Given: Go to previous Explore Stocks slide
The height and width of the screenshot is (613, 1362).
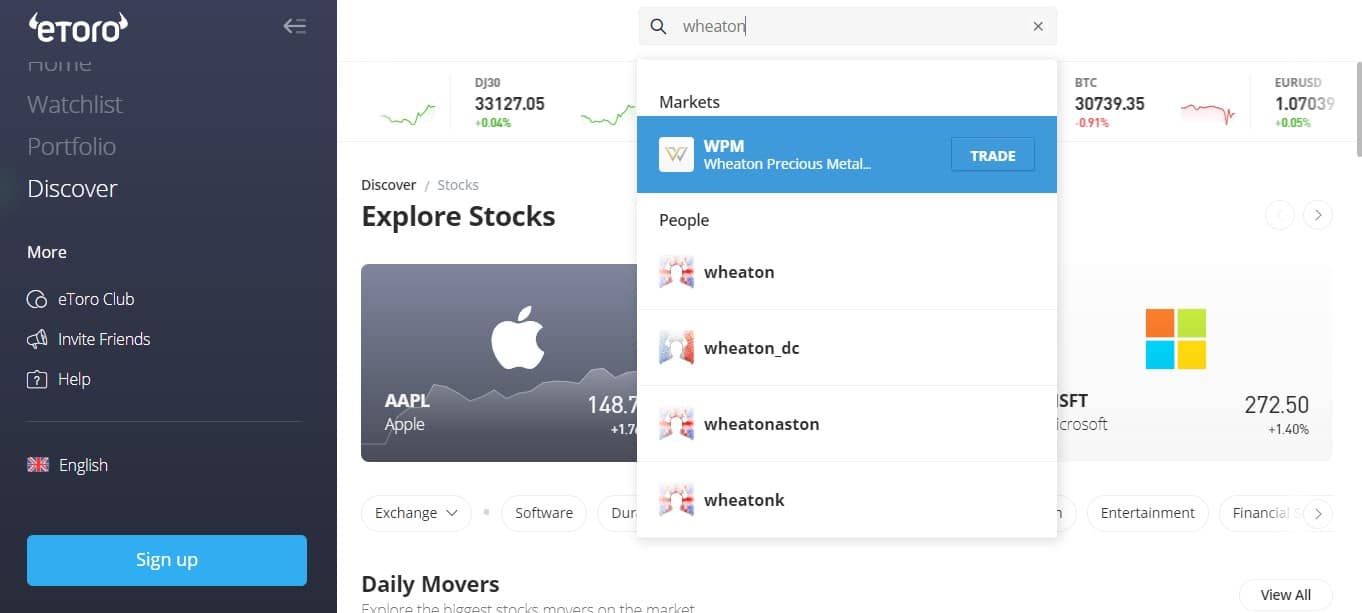Looking at the screenshot, I should click(x=1280, y=215).
